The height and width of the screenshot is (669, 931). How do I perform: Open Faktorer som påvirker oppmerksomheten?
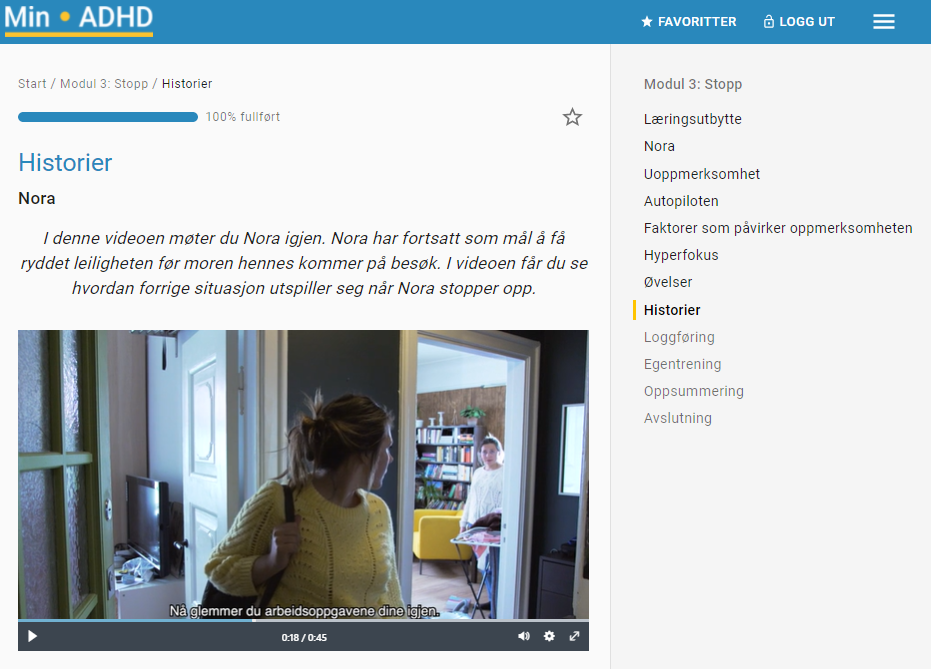pyautogui.click(x=778, y=228)
